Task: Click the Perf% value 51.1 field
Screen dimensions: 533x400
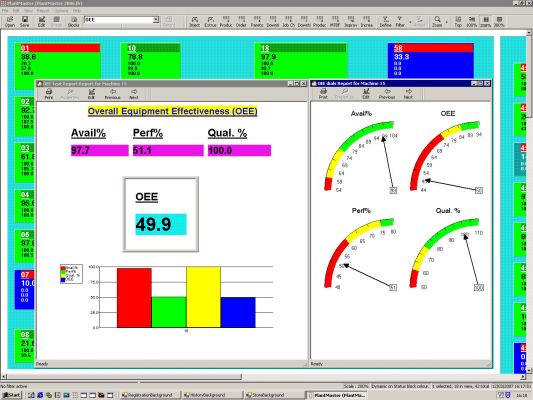Action: click(168, 150)
